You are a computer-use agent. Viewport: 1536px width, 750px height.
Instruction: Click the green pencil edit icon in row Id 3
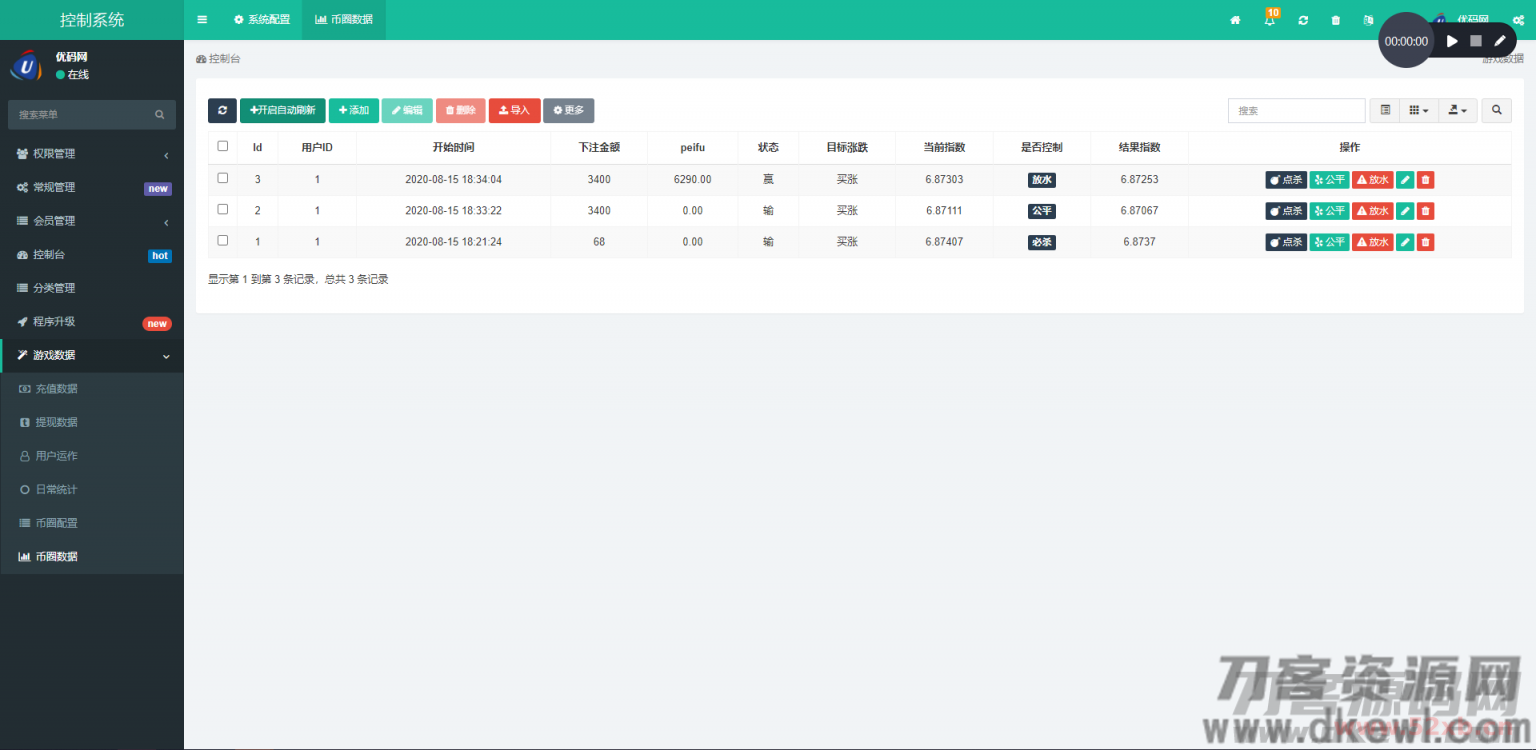(x=1405, y=180)
